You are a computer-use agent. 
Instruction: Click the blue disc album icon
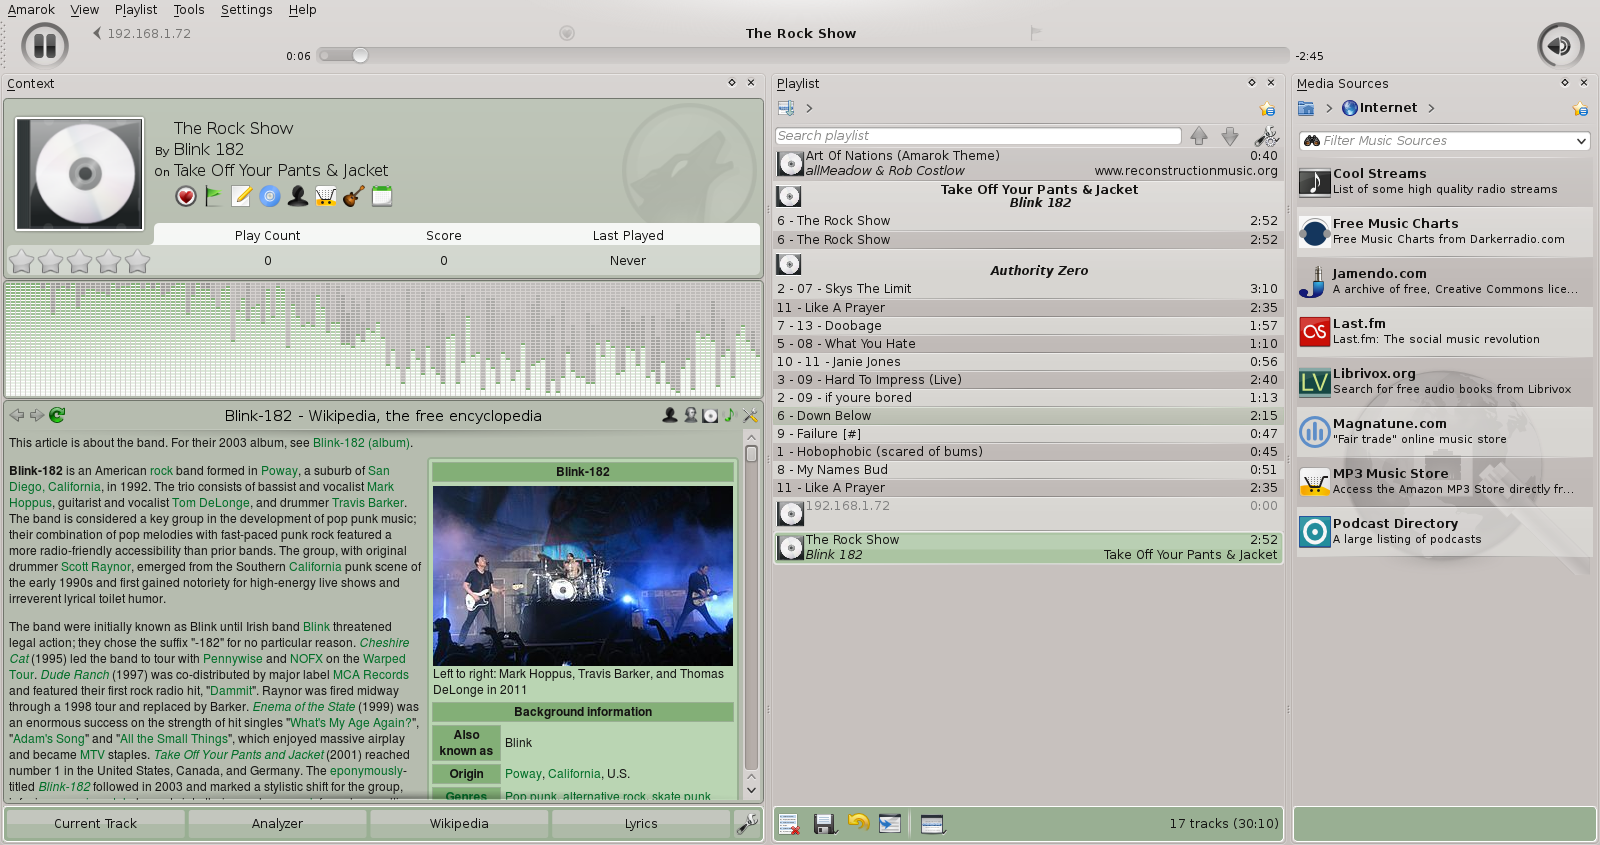pyautogui.click(x=270, y=196)
